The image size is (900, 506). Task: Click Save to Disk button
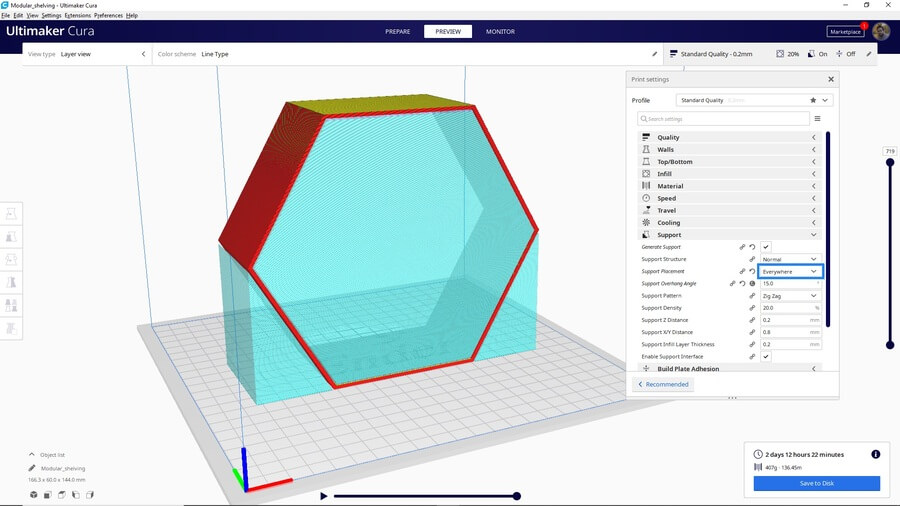click(x=817, y=483)
